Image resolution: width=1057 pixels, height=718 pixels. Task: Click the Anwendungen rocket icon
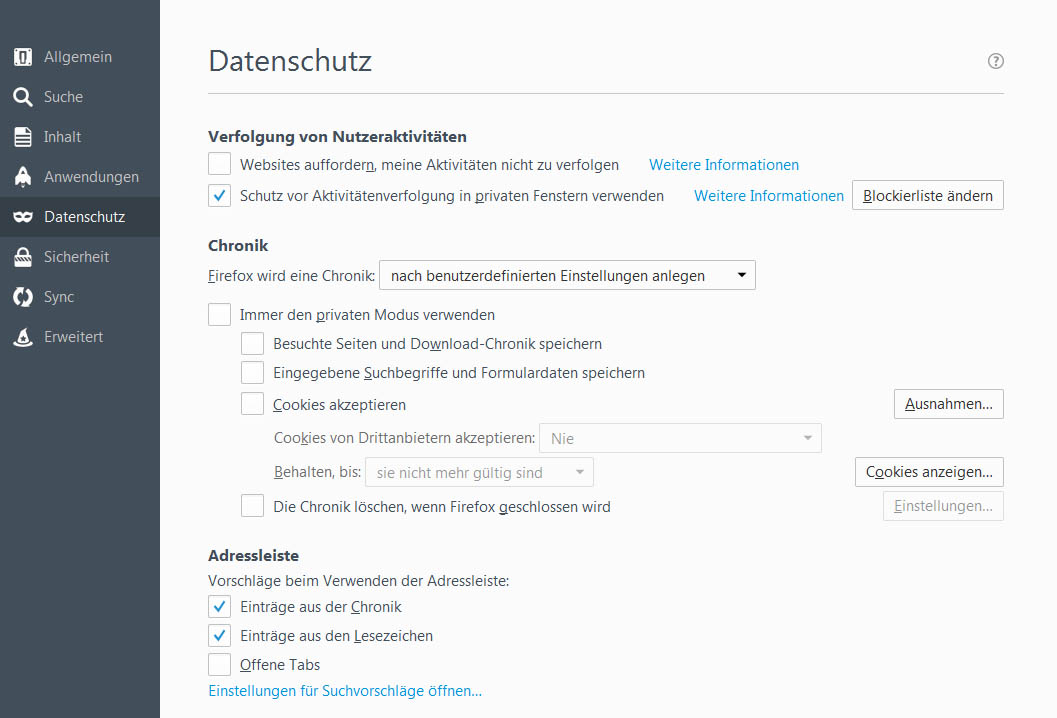pos(23,177)
